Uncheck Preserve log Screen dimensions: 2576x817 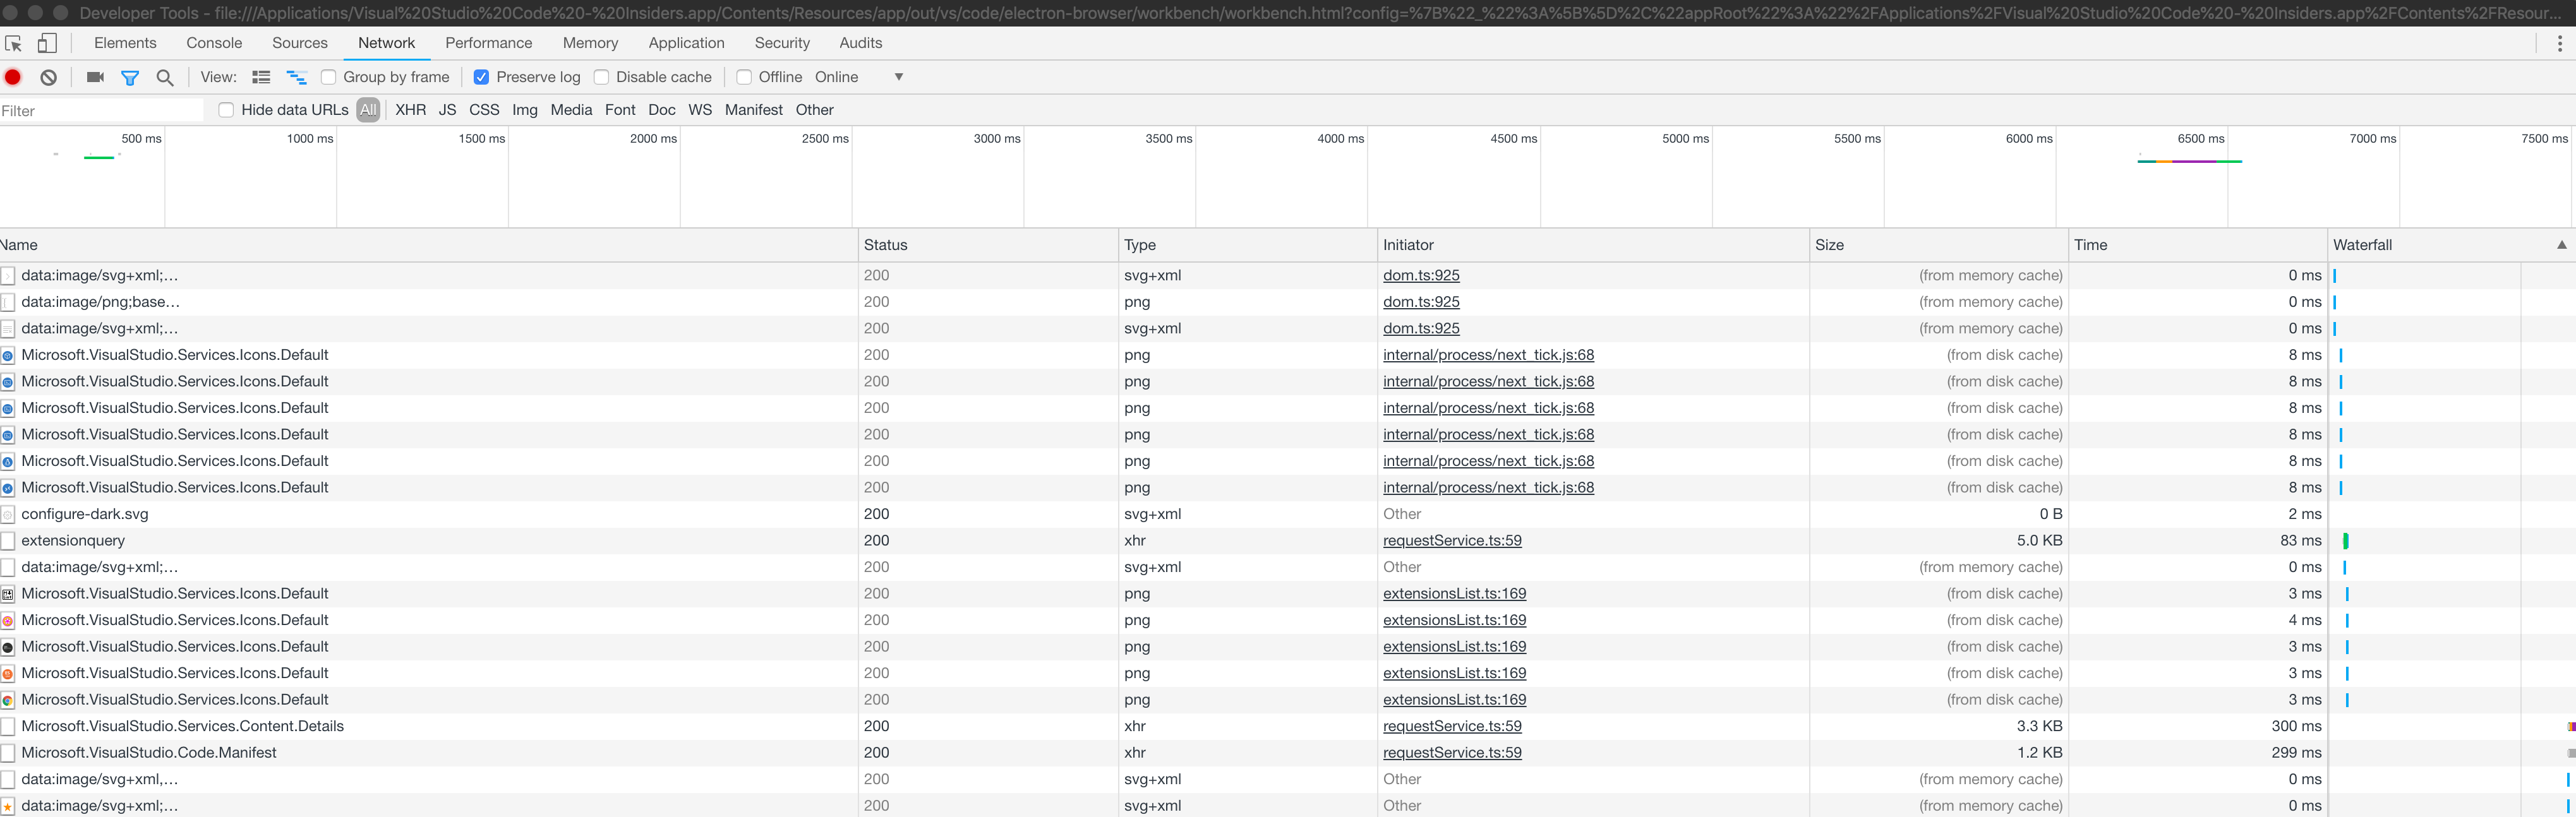pyautogui.click(x=481, y=77)
